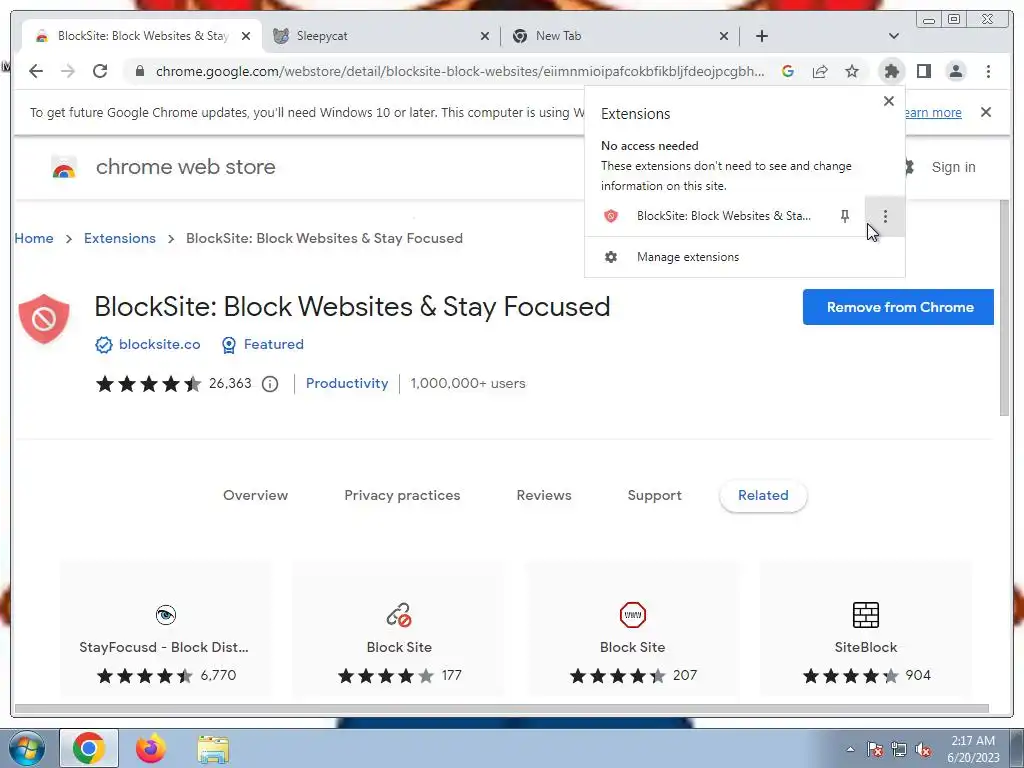The image size is (1024, 768).
Task: Click the chrome web store logo
Action: click(x=163, y=167)
